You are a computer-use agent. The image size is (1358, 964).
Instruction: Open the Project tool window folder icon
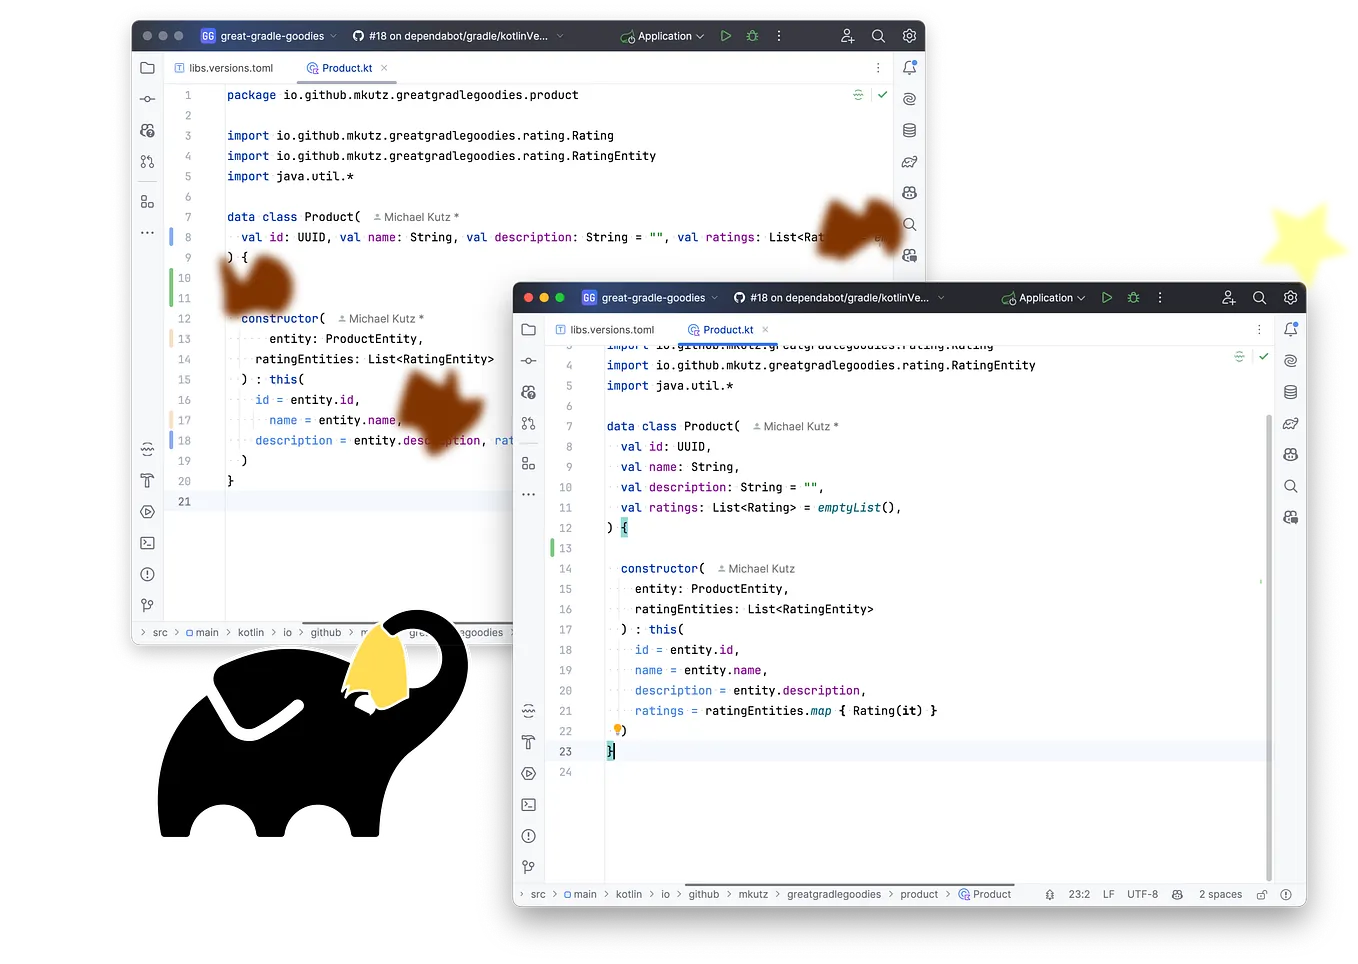pos(528,329)
